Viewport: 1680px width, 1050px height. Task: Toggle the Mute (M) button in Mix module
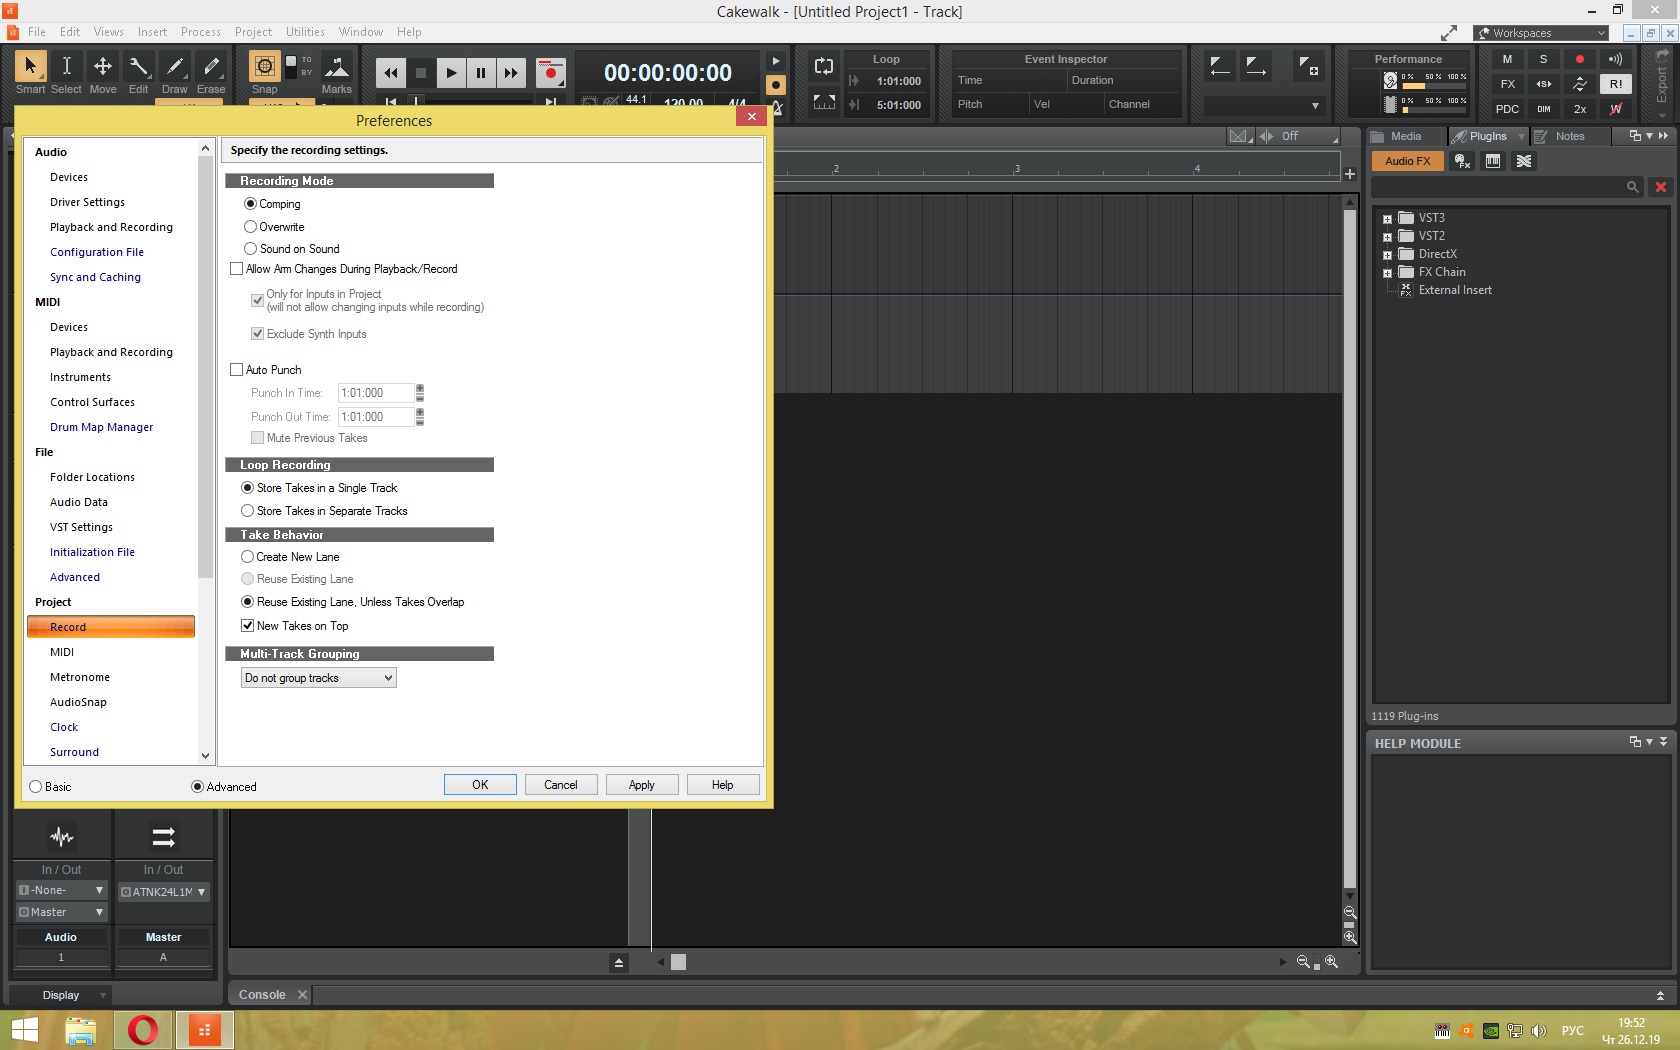1508,60
